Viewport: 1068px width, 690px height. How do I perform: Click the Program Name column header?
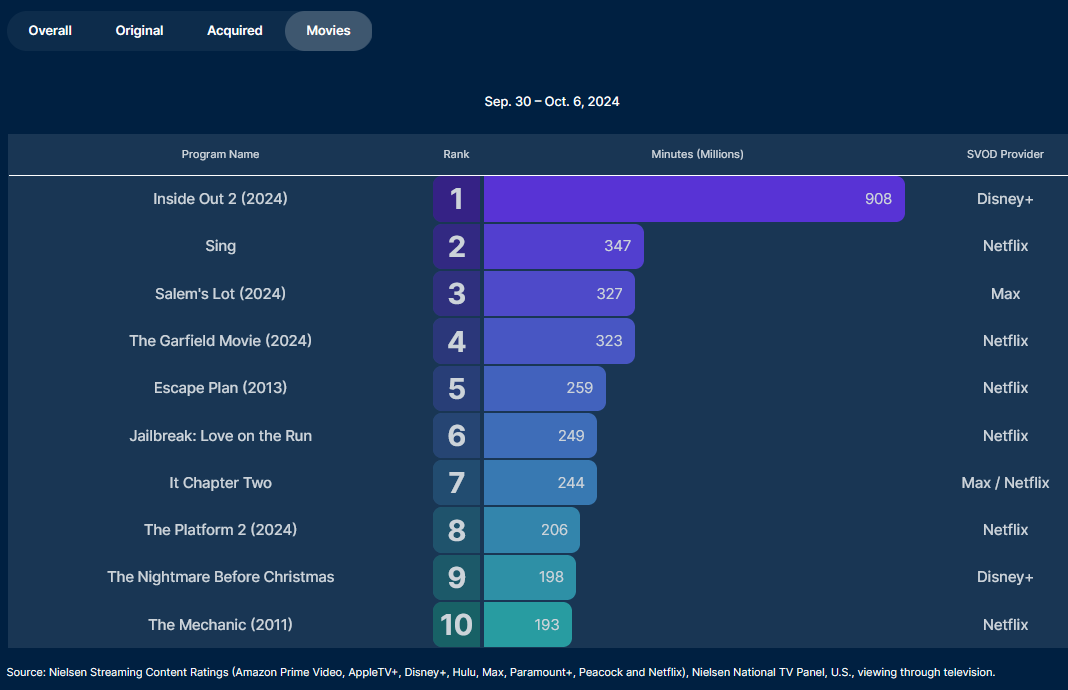[x=220, y=154]
